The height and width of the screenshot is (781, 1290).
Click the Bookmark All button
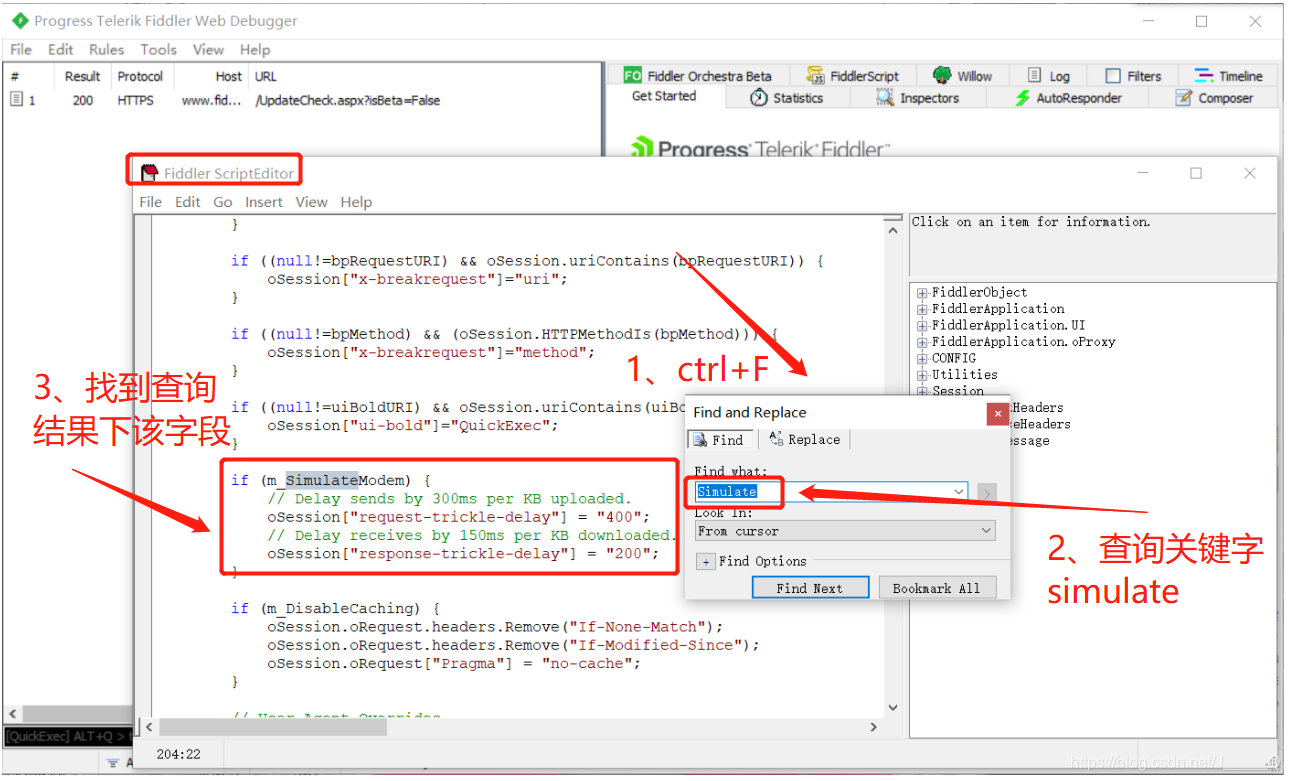[937, 588]
